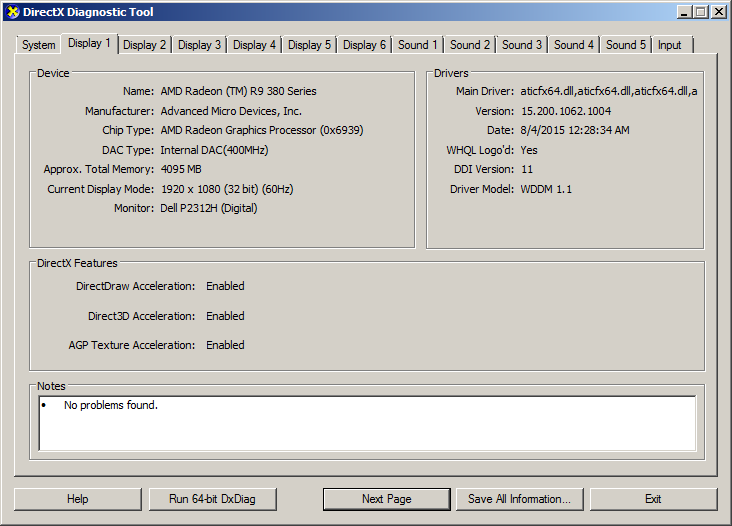Open the Sound 5 tab
The width and height of the screenshot is (732, 526).
click(x=626, y=45)
